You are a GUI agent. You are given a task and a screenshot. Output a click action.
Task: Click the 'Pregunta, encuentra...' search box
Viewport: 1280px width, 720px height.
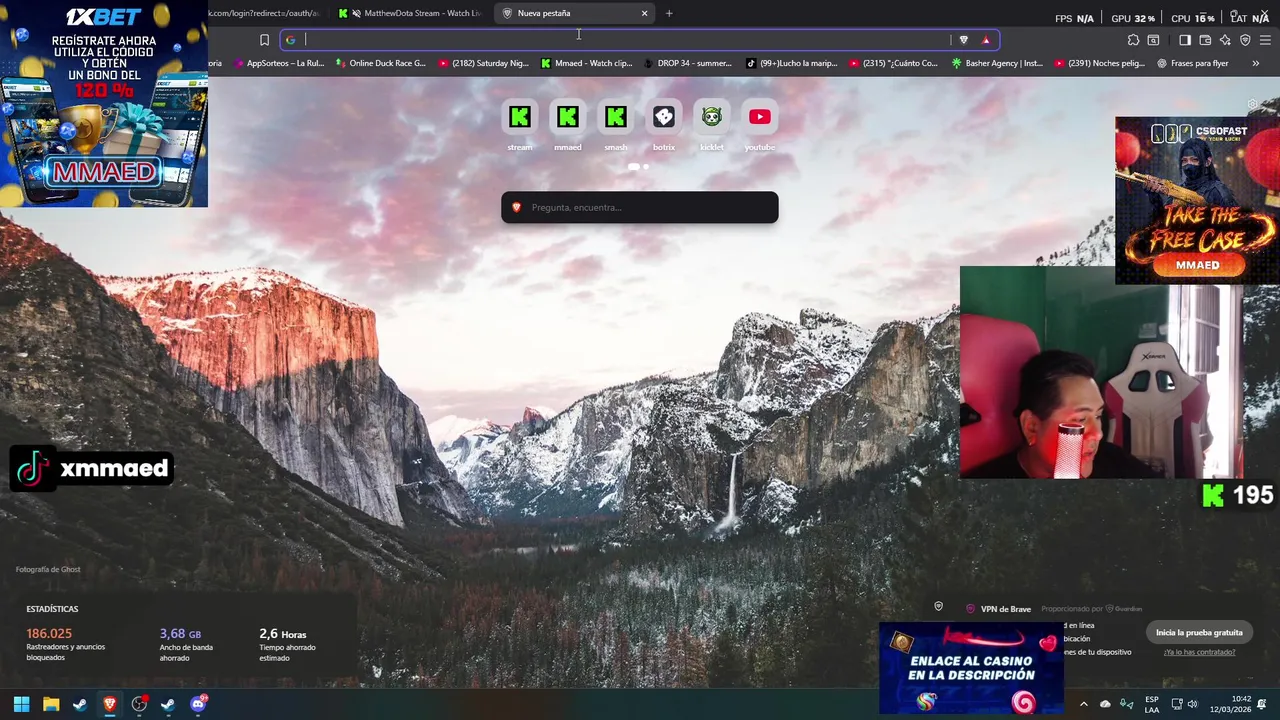click(640, 207)
